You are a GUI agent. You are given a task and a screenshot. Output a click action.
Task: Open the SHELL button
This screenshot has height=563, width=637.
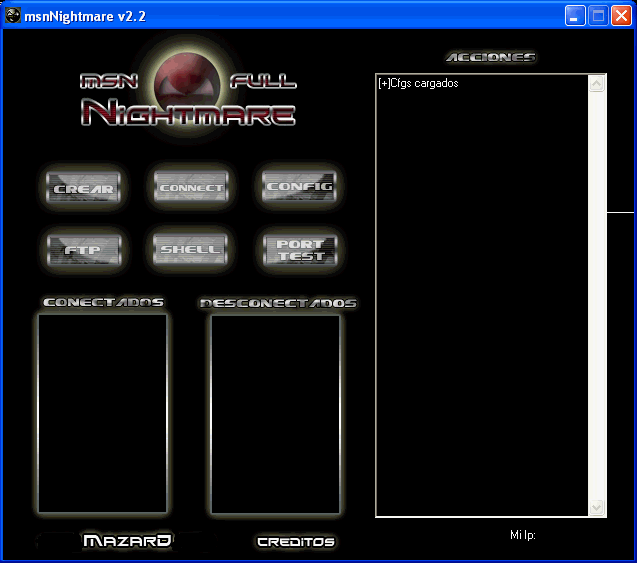[x=190, y=250]
